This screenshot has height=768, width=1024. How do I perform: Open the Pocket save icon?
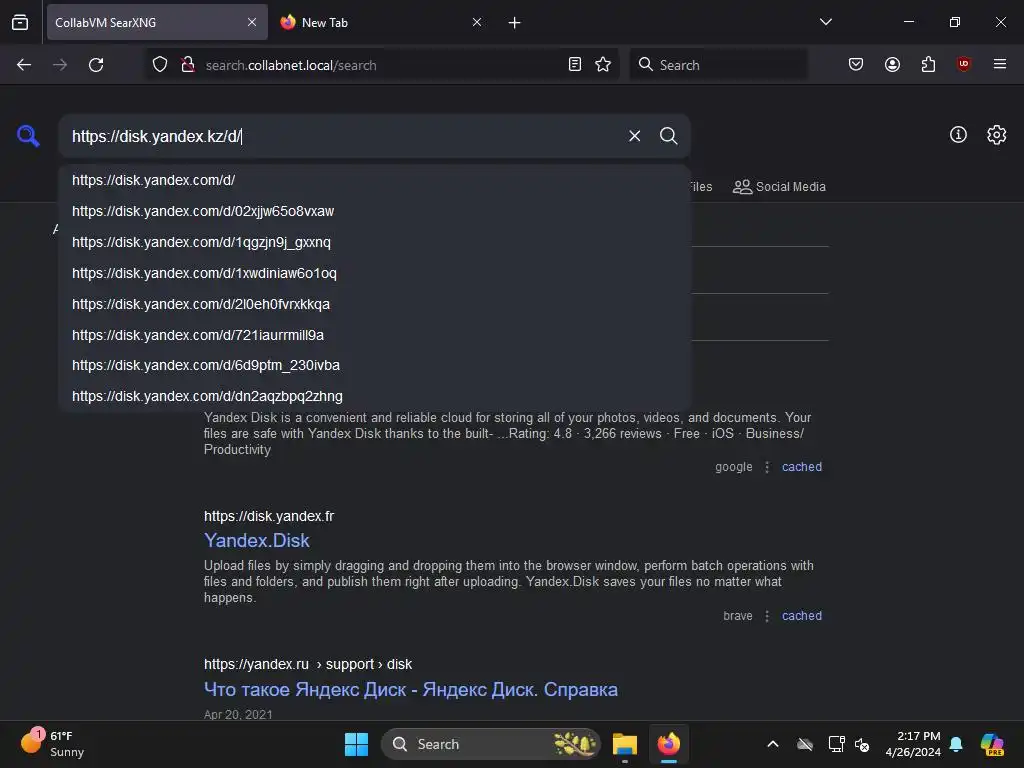(x=856, y=64)
